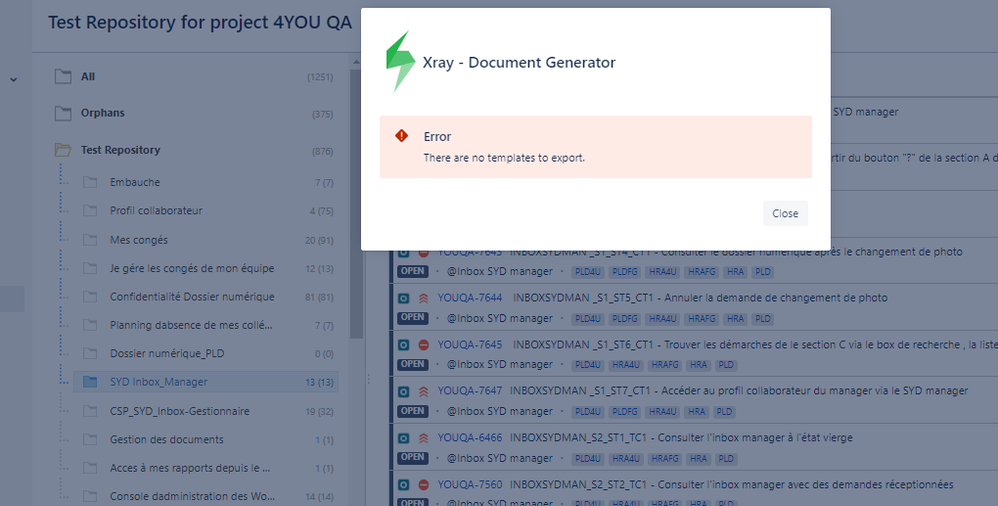Click PLD label on YOUQA-7647 row
The height and width of the screenshot is (506, 998).
pos(724,412)
